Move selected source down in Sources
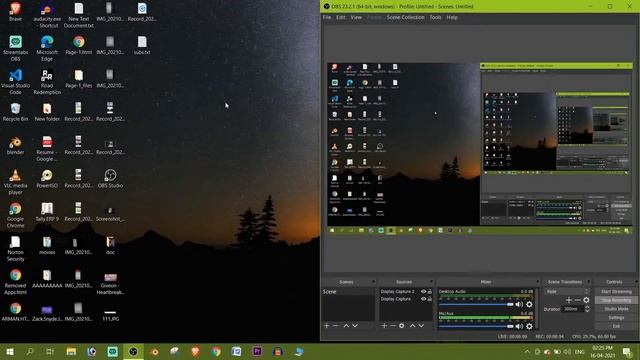This screenshot has height=360, width=640. (421, 326)
